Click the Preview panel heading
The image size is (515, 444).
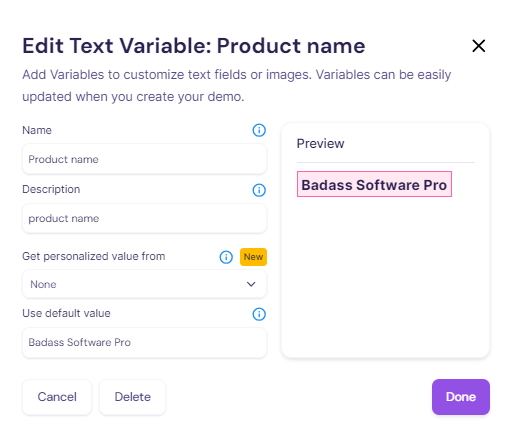pos(320,144)
